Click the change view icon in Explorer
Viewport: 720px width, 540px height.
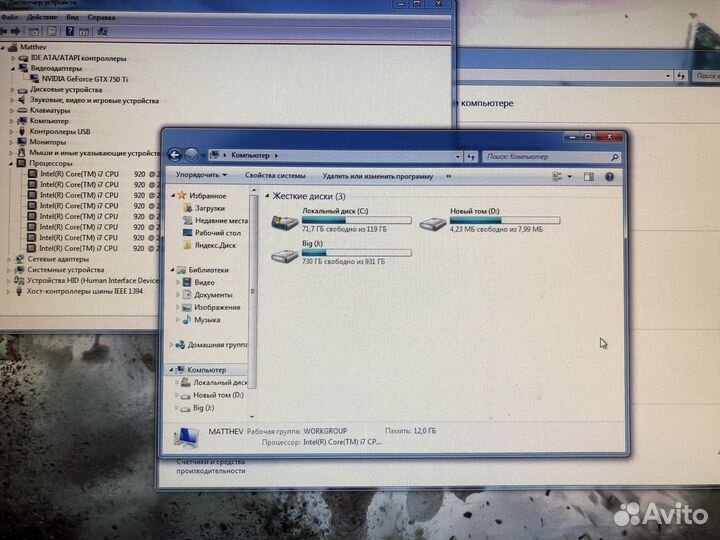click(557, 176)
